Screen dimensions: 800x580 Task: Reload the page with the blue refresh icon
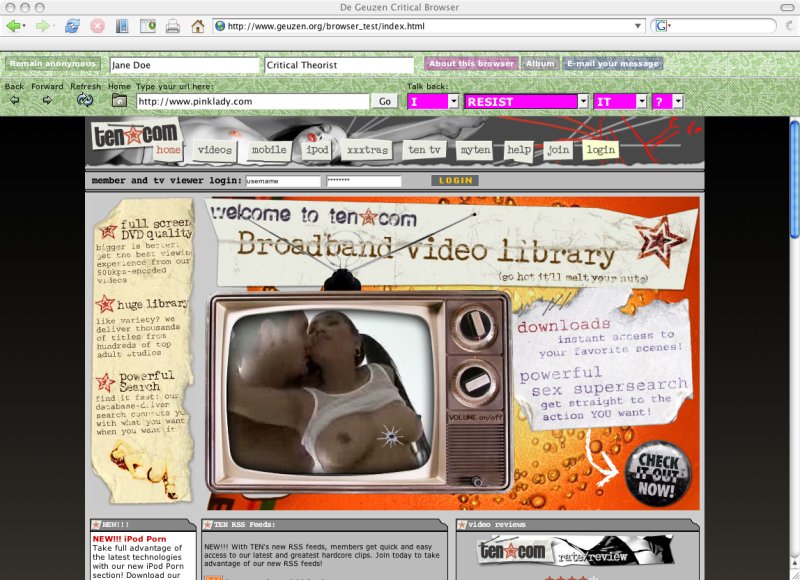[72, 26]
